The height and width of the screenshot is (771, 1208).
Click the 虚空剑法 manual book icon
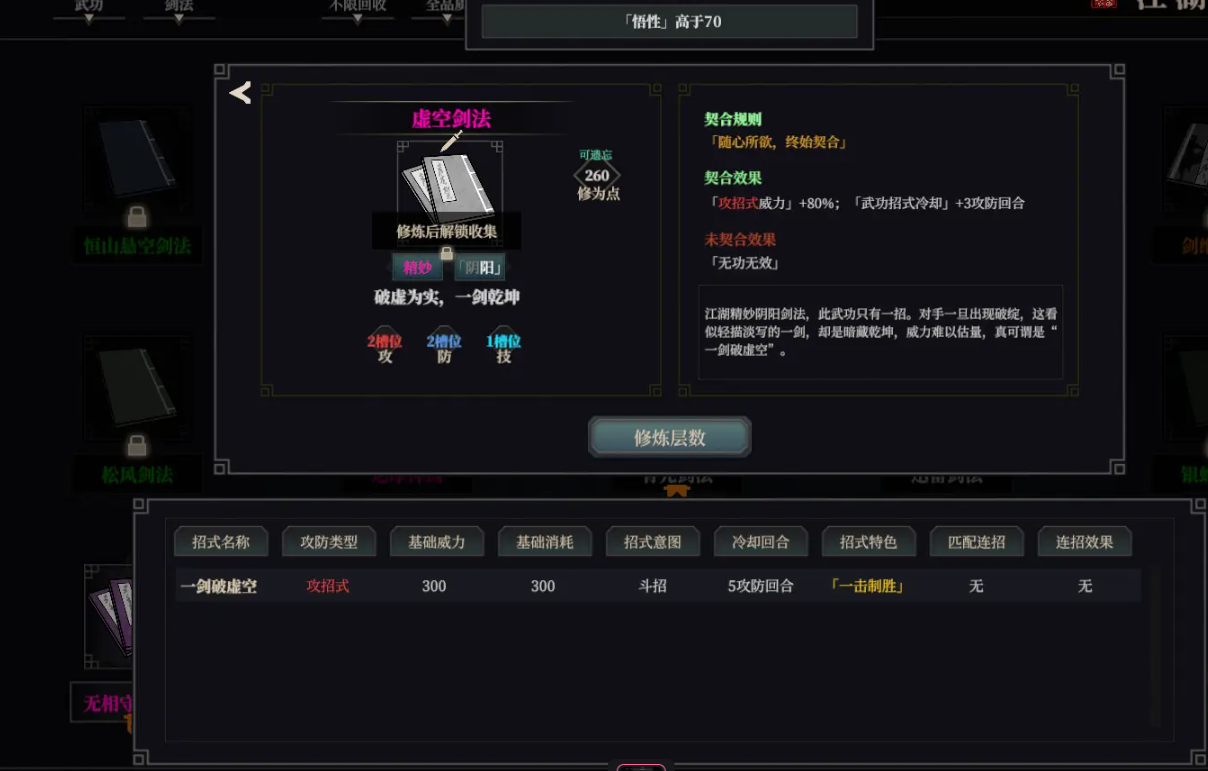pos(449,187)
